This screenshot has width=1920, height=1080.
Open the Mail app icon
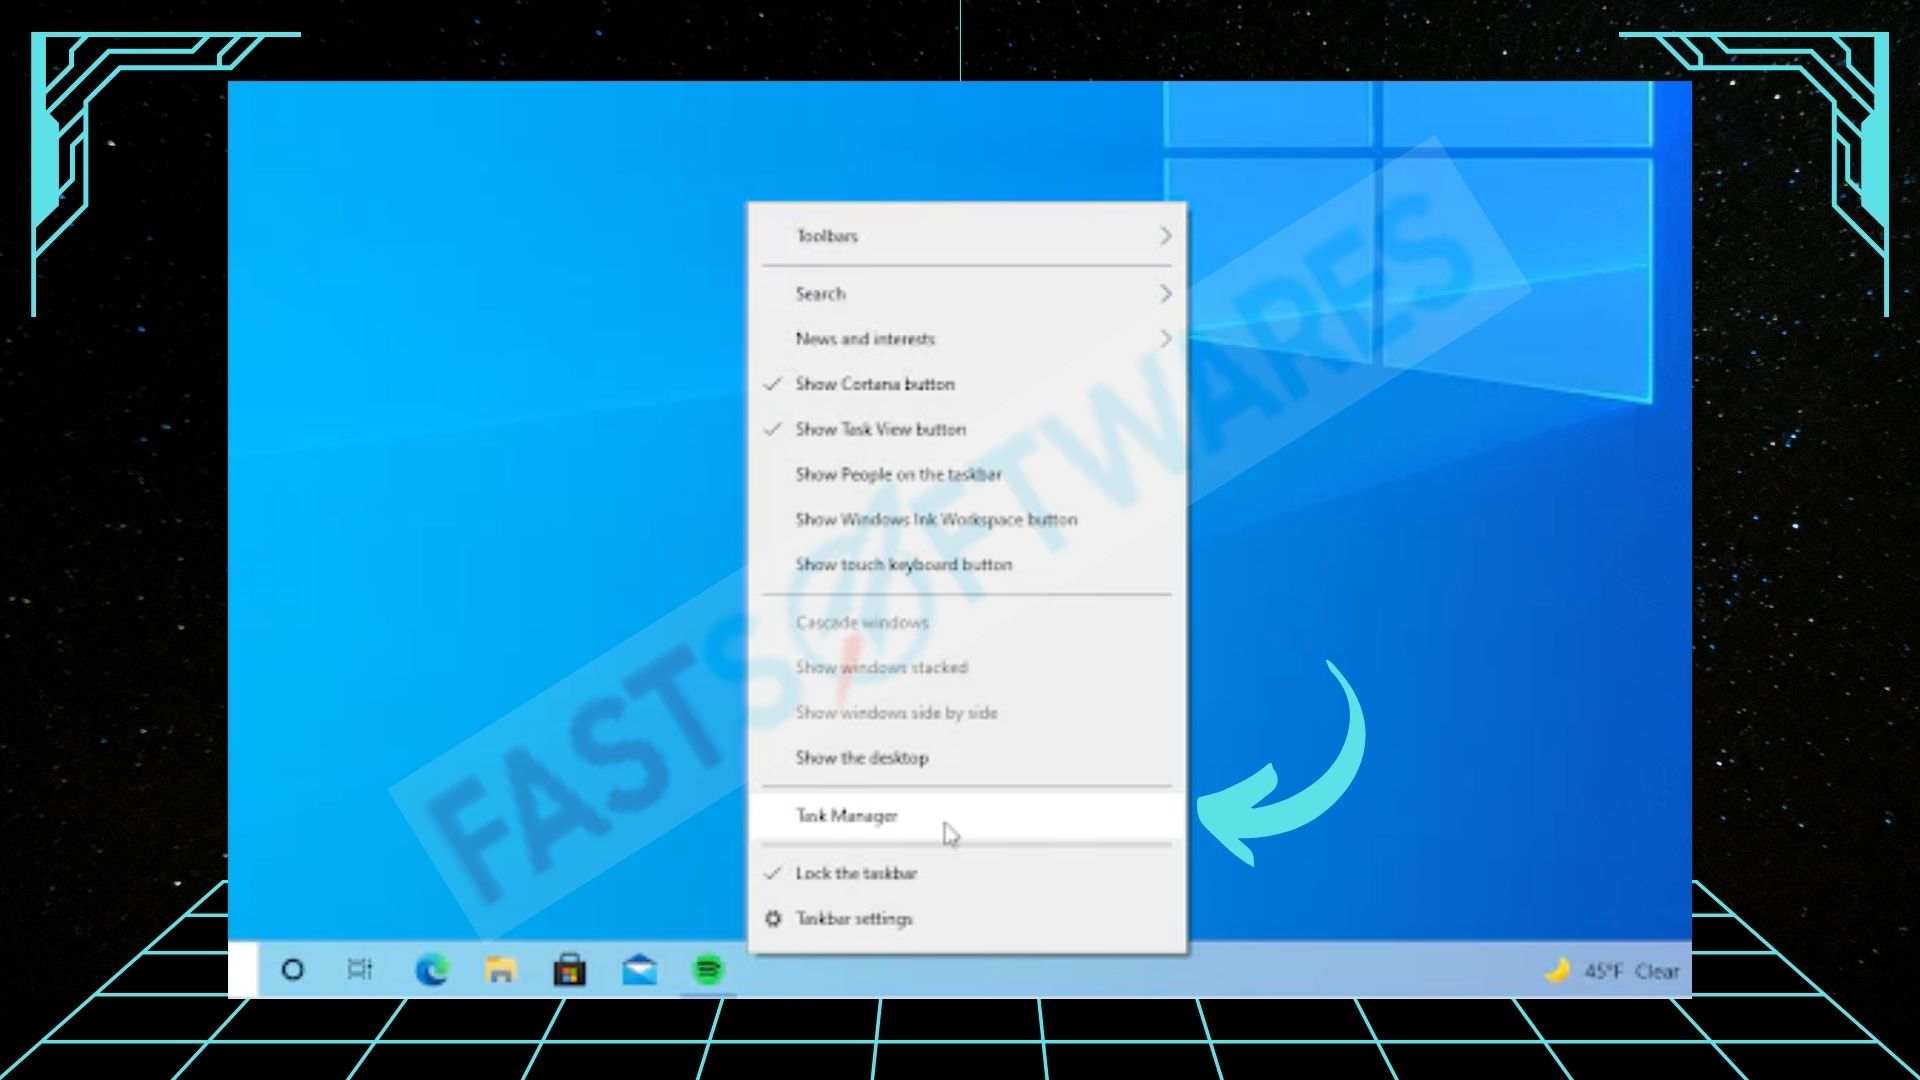(x=639, y=969)
